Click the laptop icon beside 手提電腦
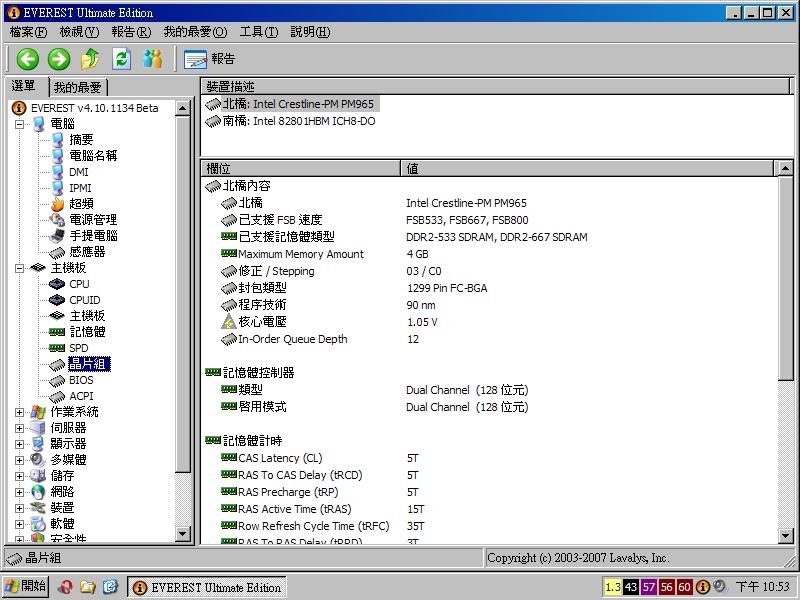Image resolution: width=800 pixels, height=600 pixels. pos(57,236)
